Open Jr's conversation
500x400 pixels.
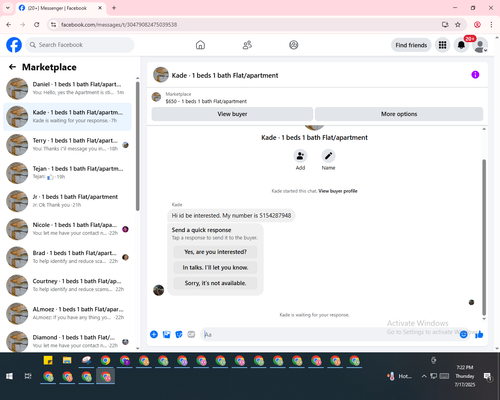[67, 201]
